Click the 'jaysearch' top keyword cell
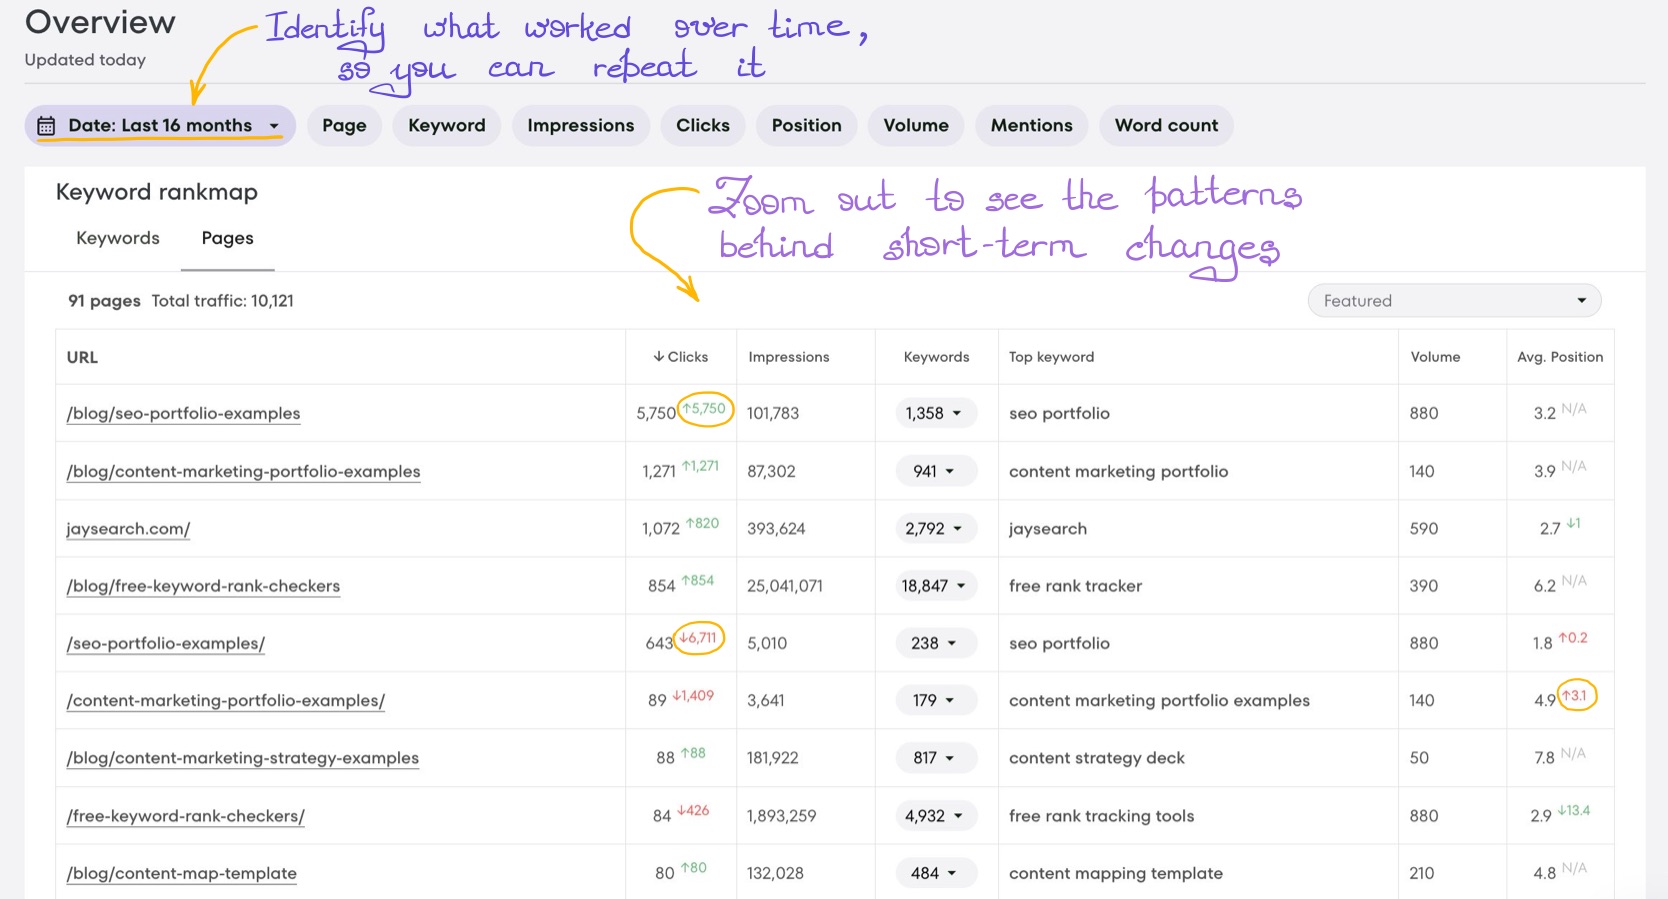Image resolution: width=1668 pixels, height=899 pixels. [1047, 528]
